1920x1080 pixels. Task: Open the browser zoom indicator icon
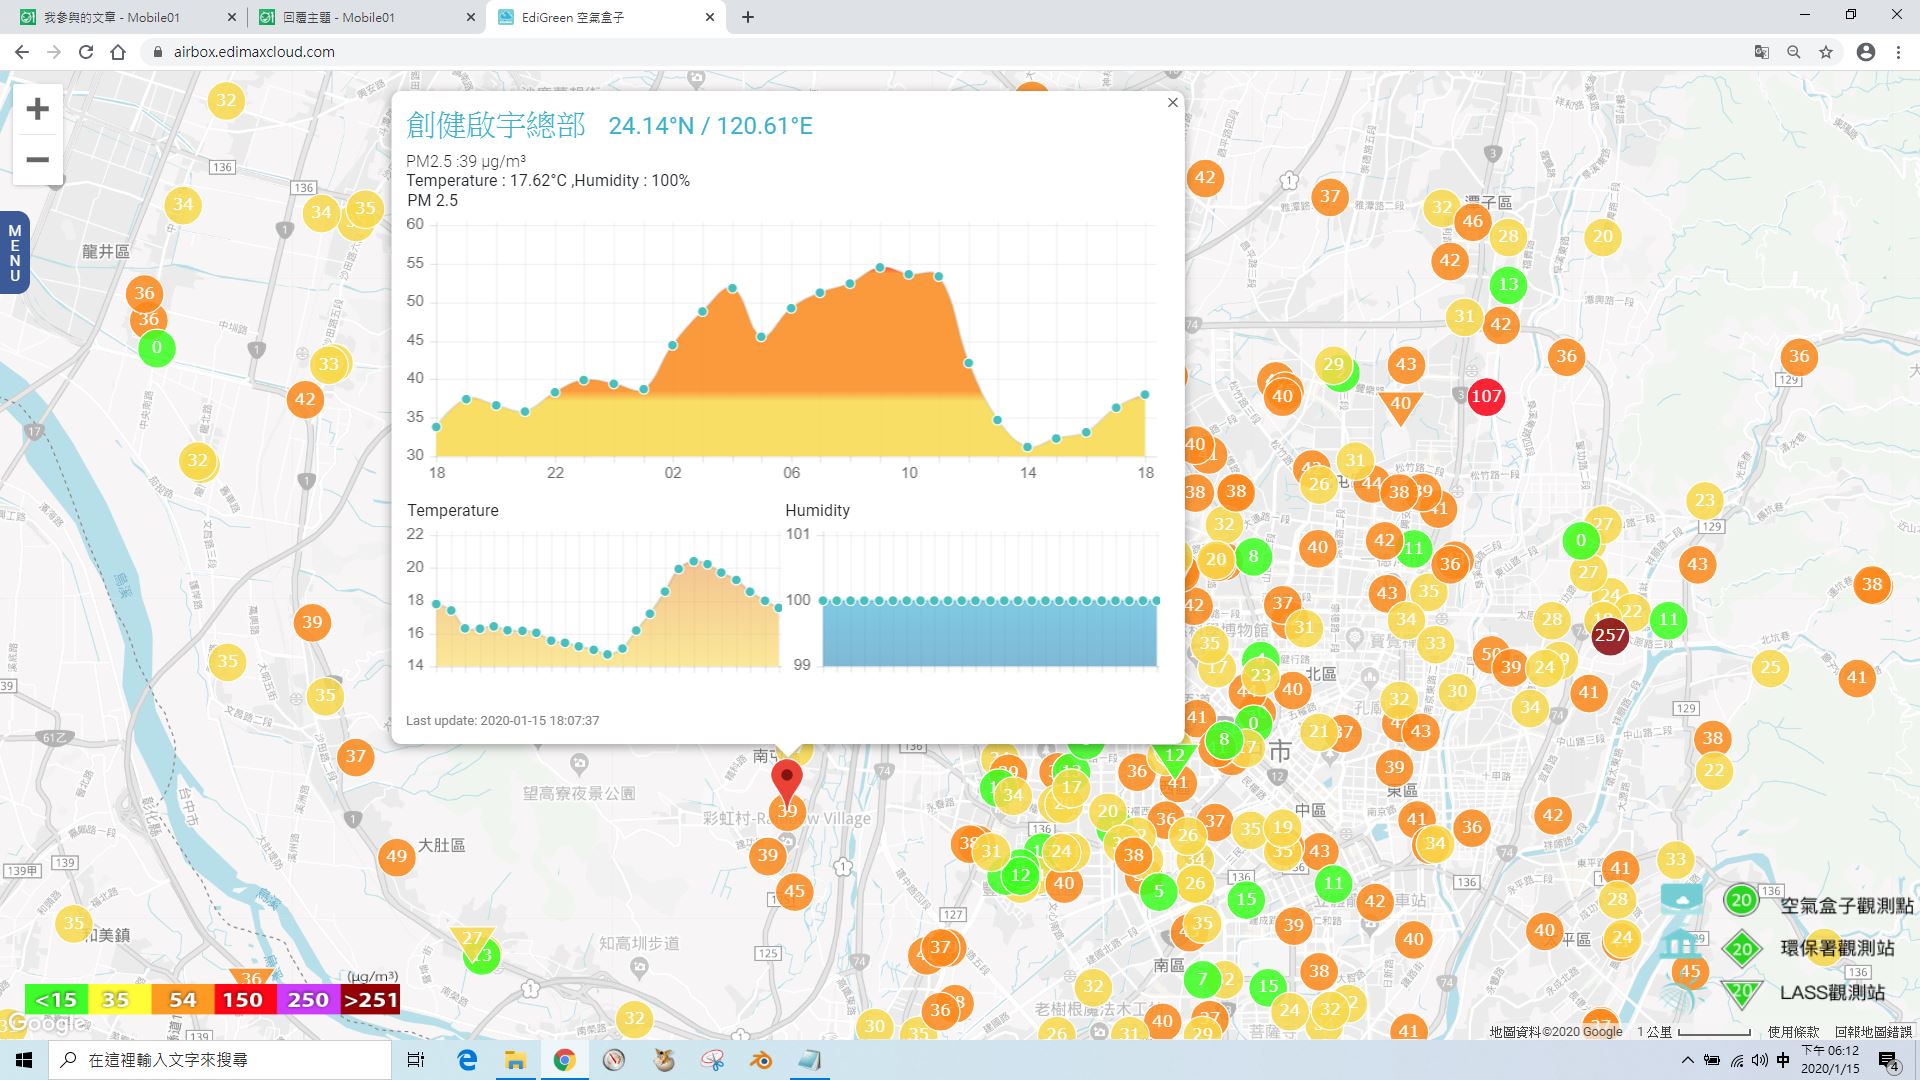tap(1794, 52)
